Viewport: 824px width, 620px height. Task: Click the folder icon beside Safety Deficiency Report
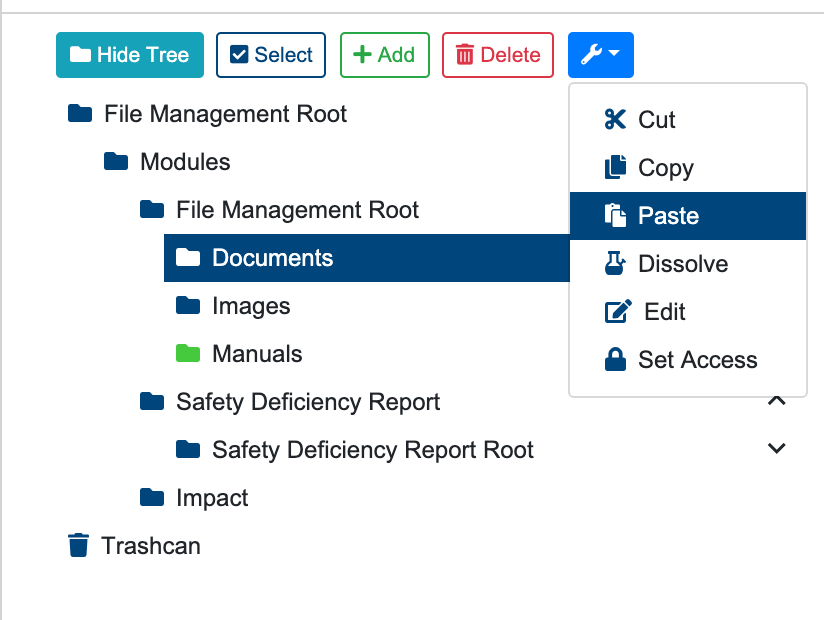pyautogui.click(x=152, y=401)
